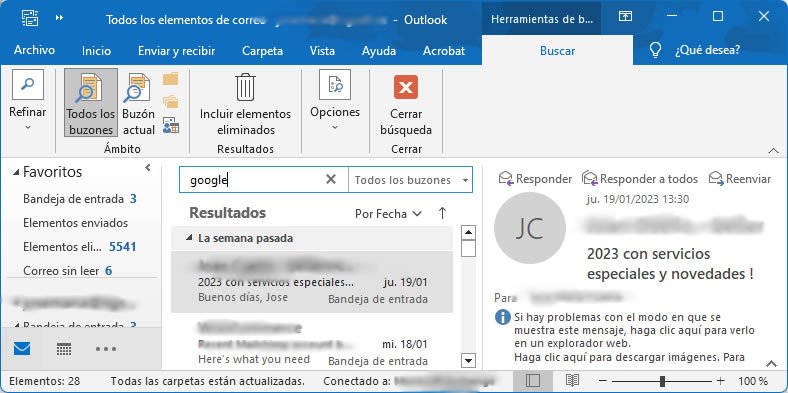Open the Ayuda tab

pos(379,51)
